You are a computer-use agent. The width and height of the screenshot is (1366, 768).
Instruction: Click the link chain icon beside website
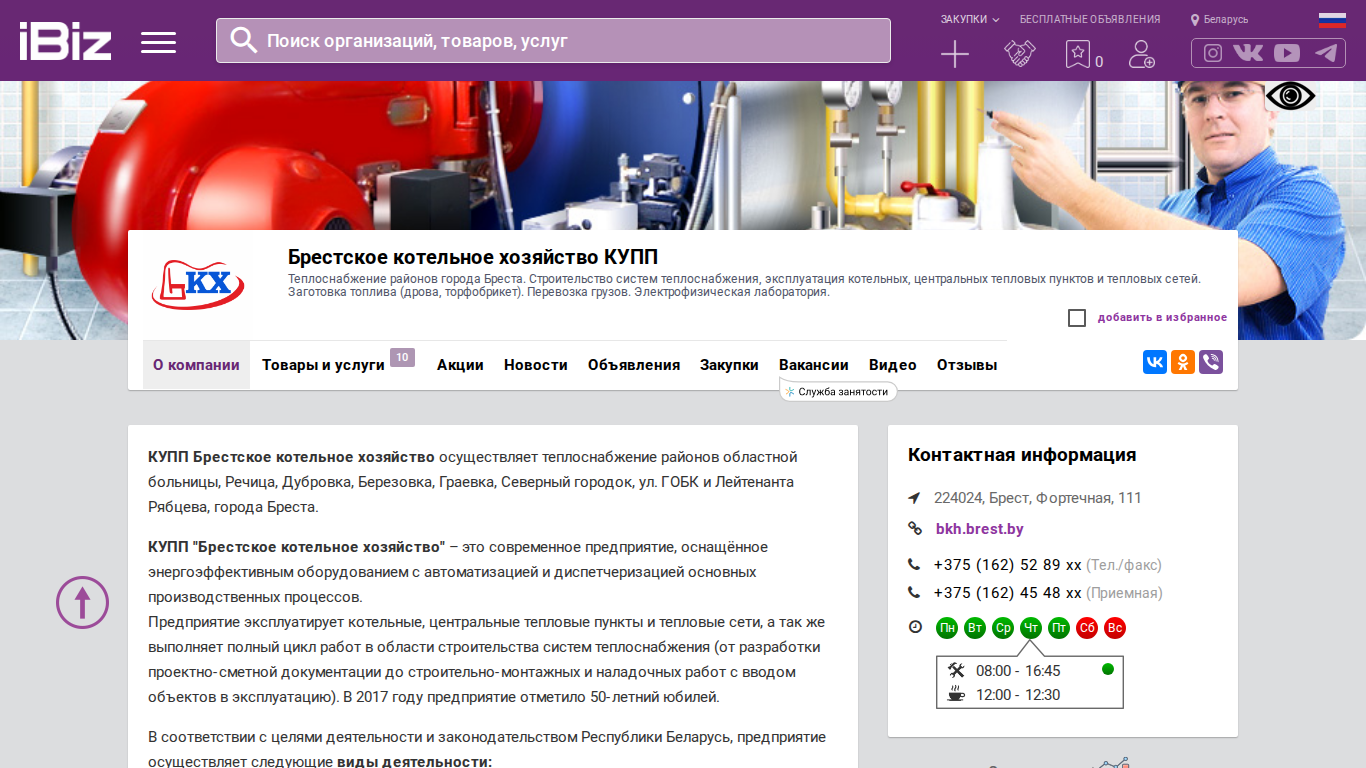tap(914, 529)
